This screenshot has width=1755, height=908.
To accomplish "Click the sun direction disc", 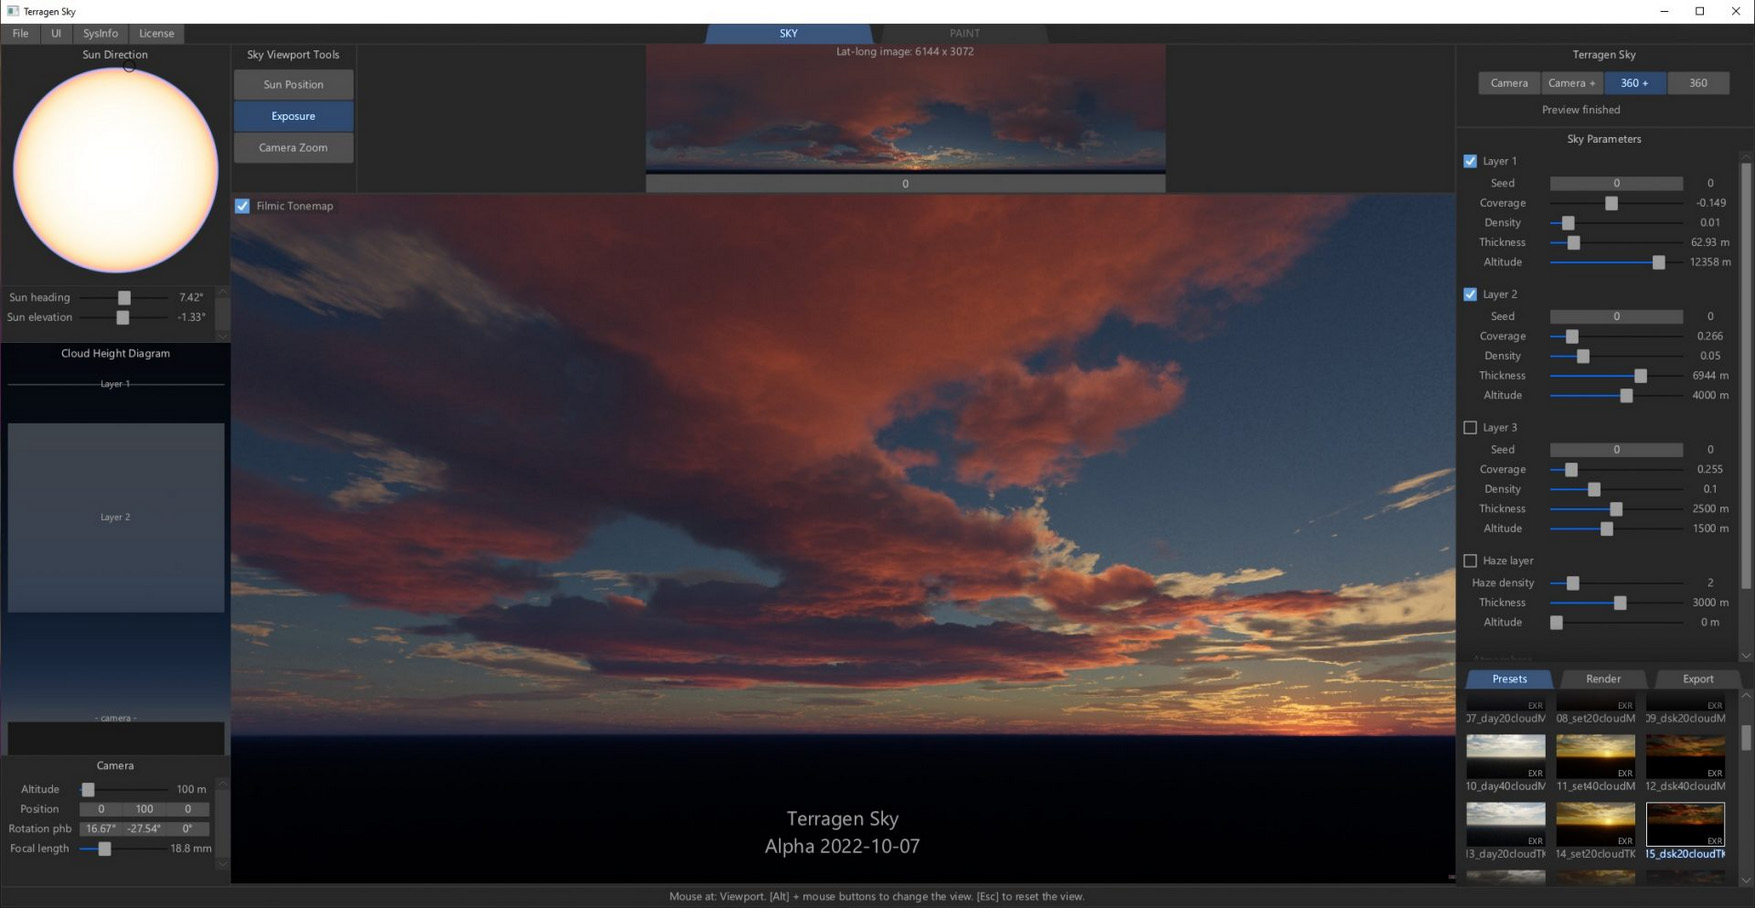I will [115, 170].
